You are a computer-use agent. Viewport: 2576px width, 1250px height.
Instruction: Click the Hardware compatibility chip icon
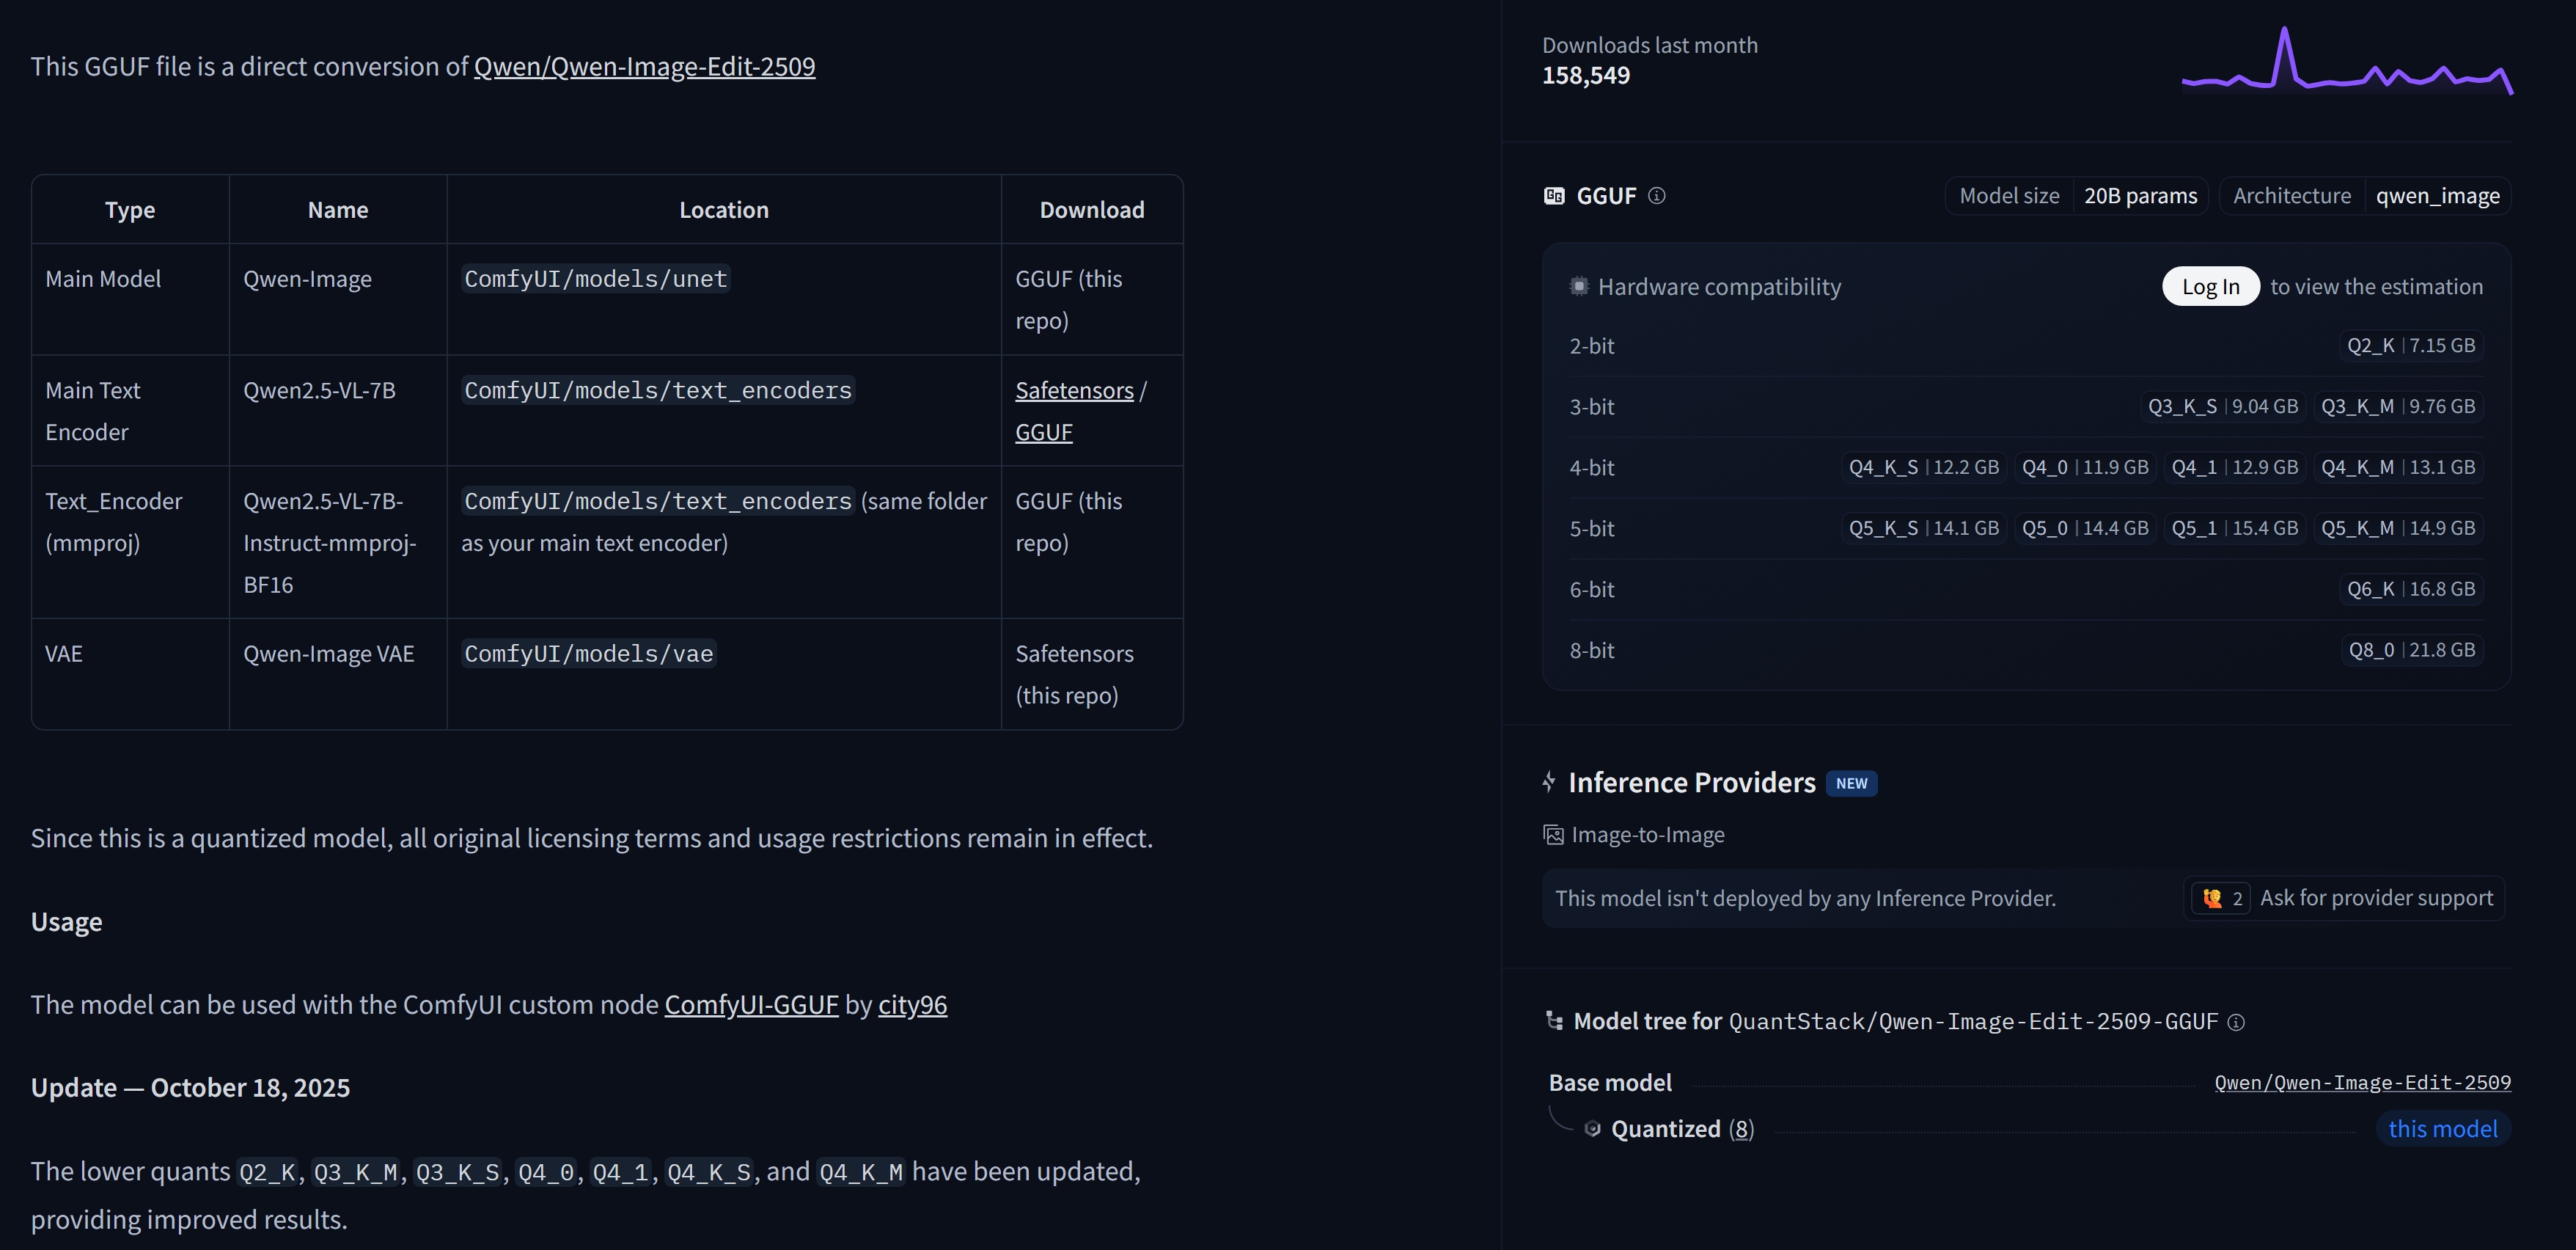click(x=1579, y=287)
